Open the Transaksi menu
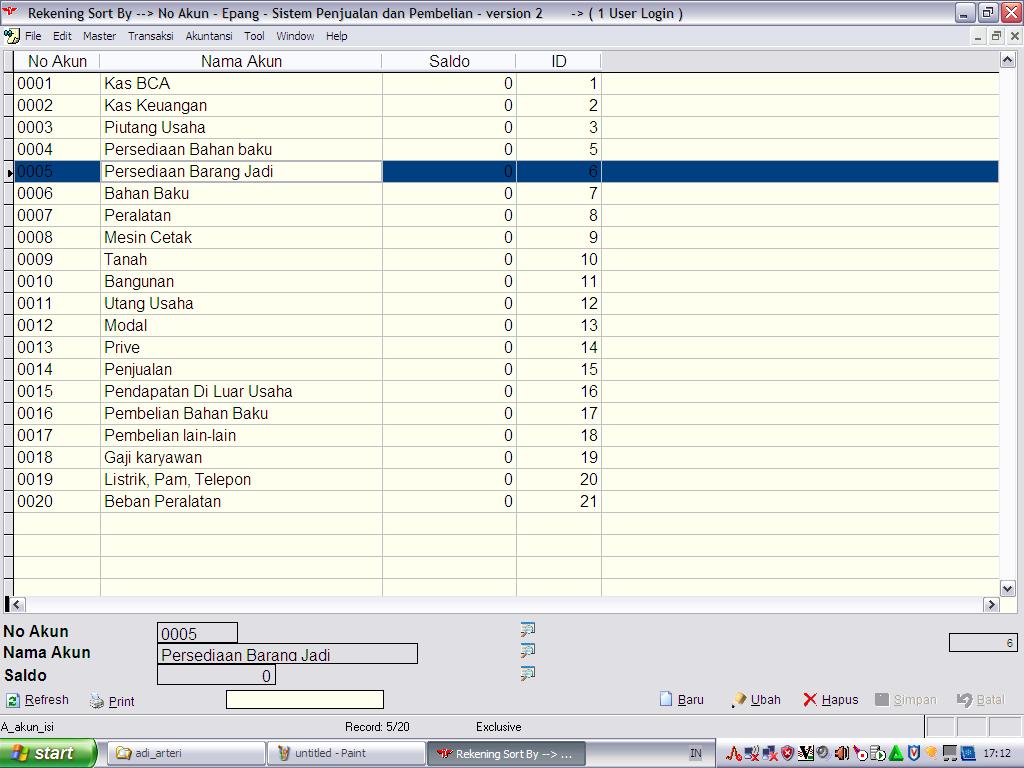The image size is (1024, 768). 150,36
